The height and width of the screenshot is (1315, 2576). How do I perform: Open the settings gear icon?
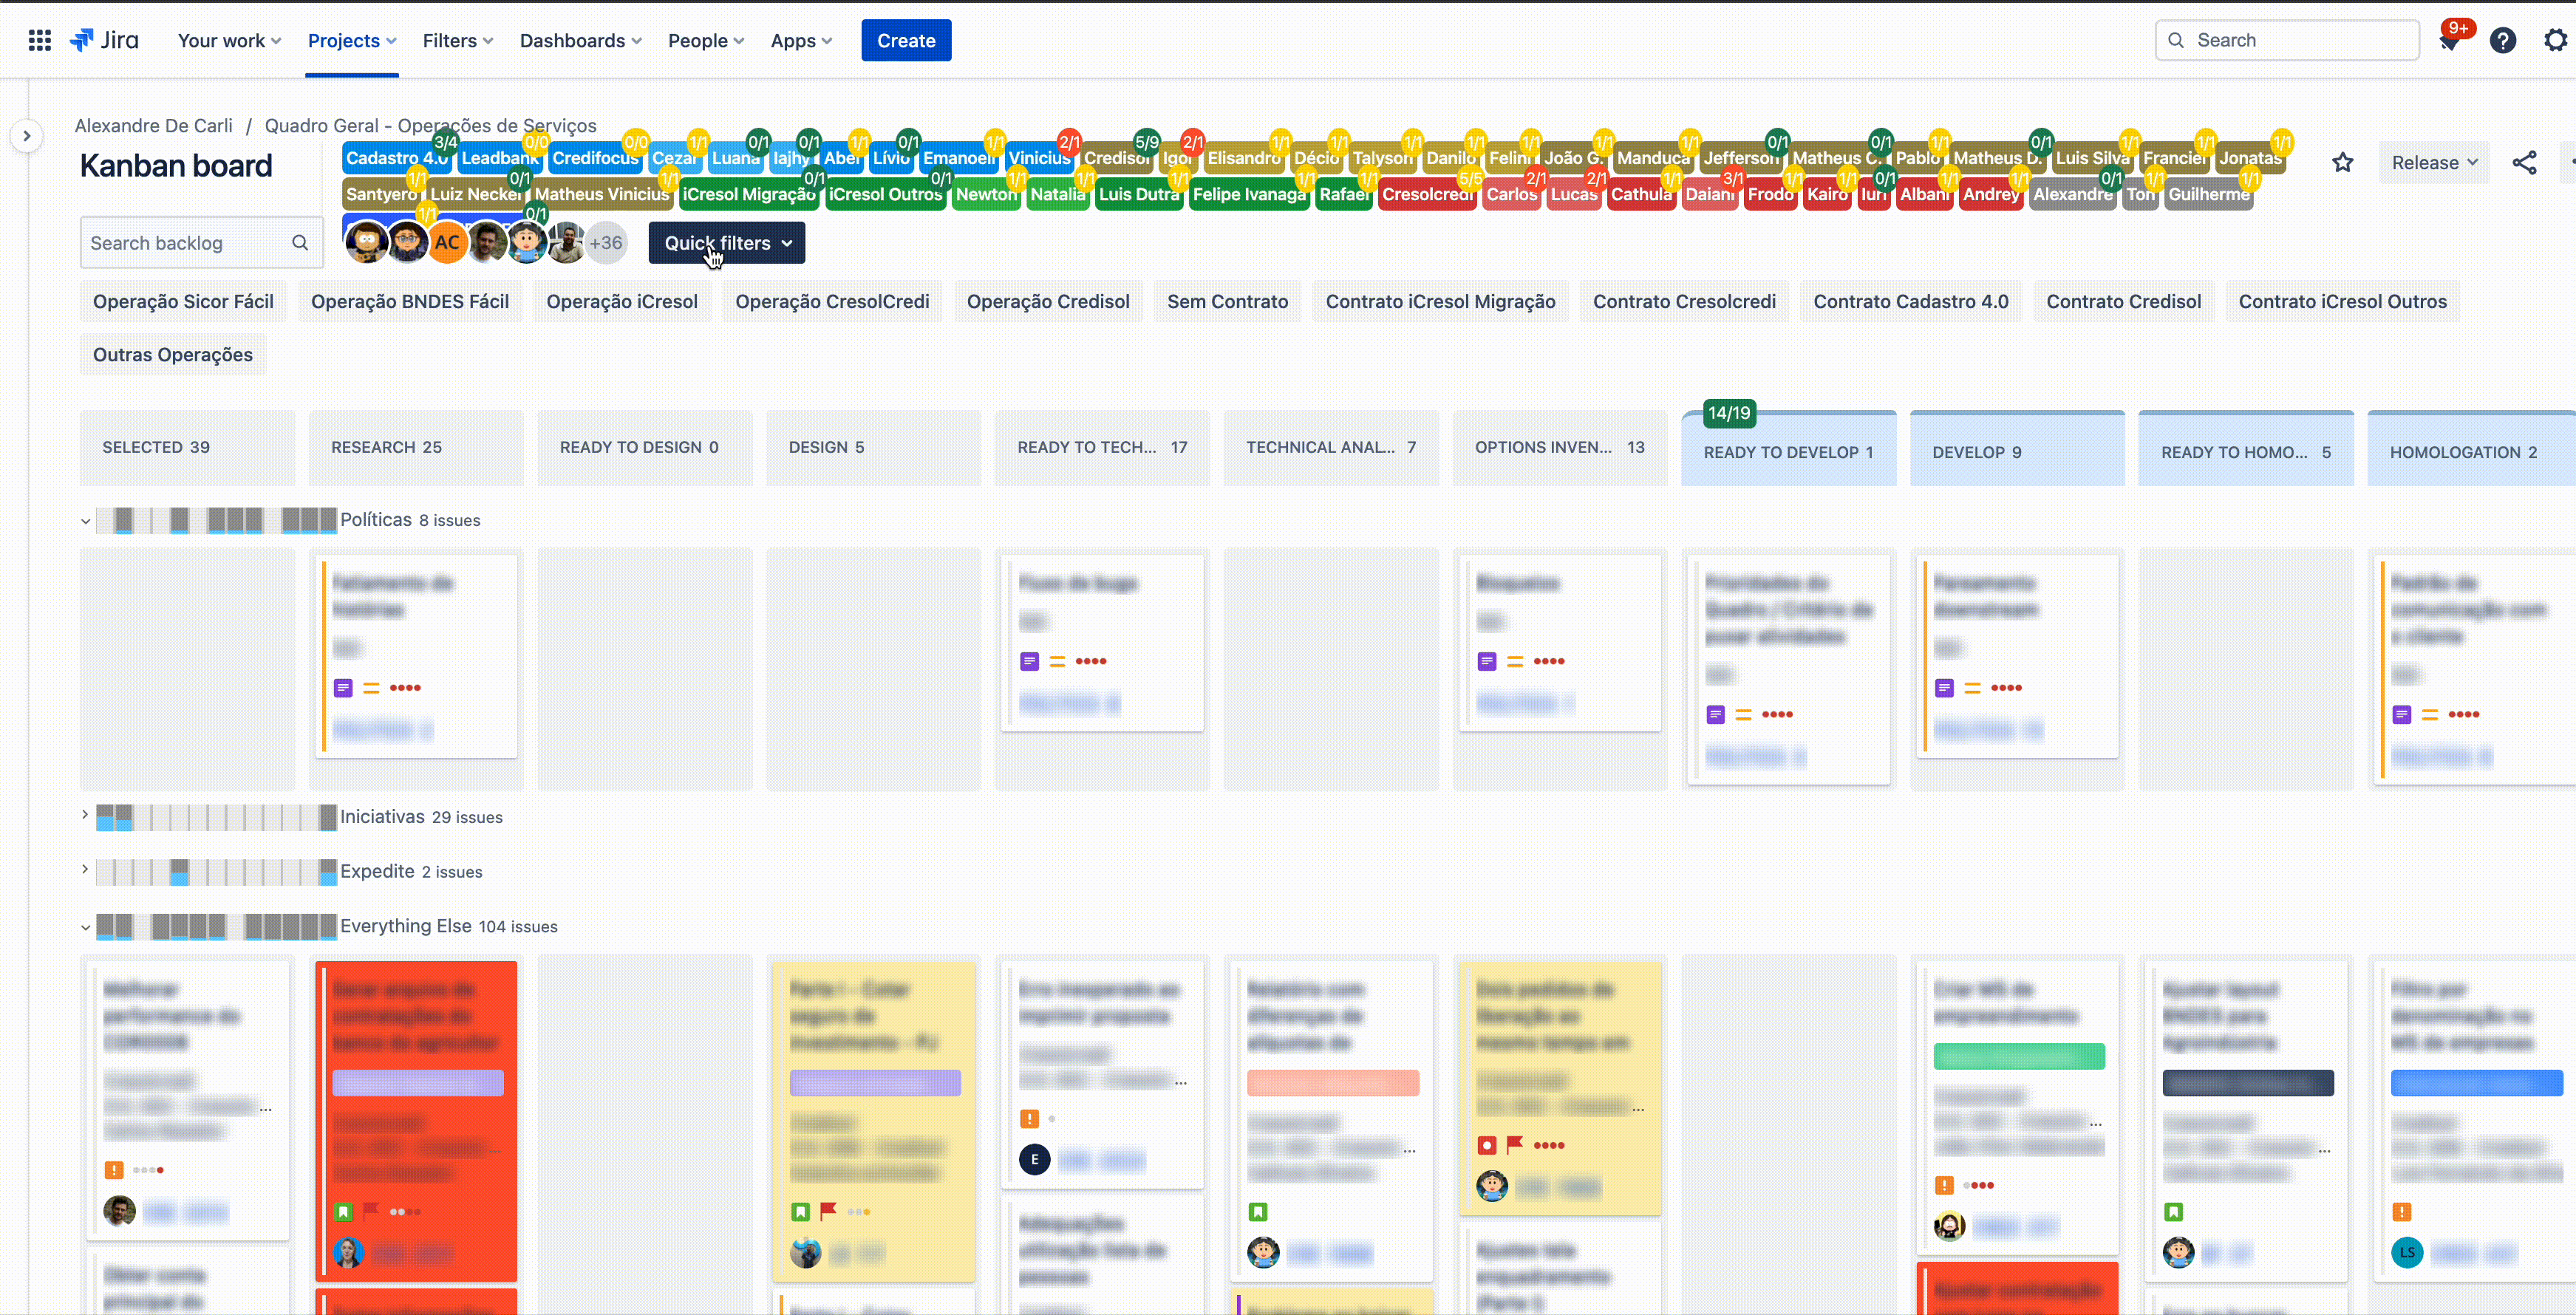tap(2555, 41)
